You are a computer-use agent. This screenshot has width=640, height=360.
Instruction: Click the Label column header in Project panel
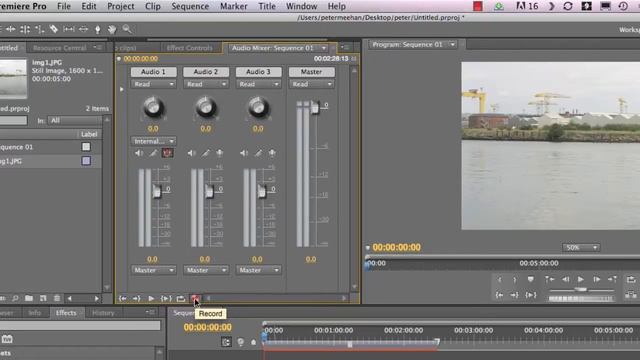(x=89, y=134)
